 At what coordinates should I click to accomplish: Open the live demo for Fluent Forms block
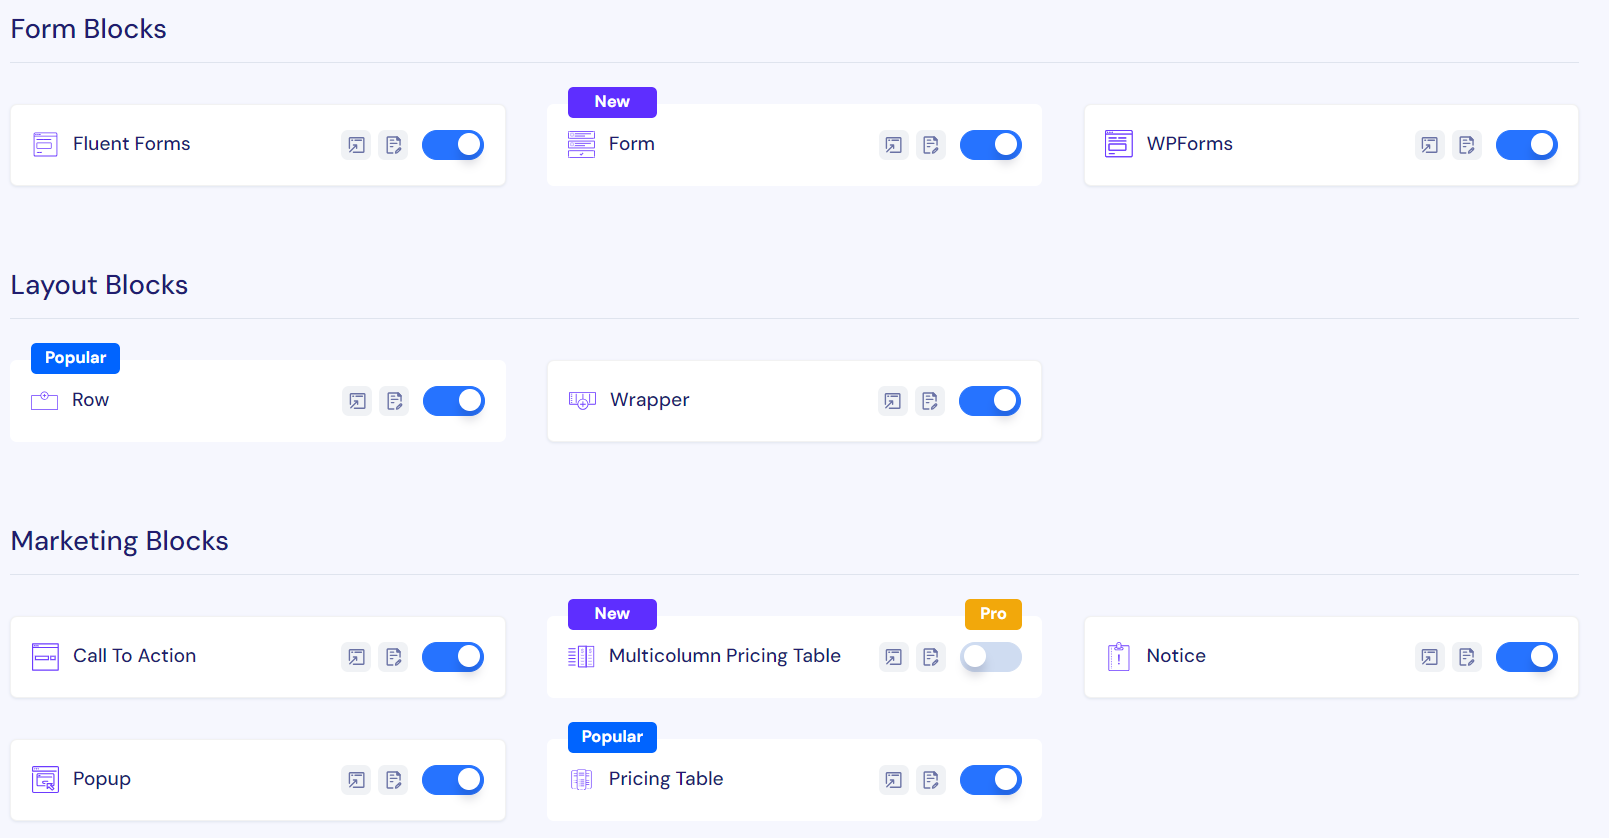click(356, 145)
